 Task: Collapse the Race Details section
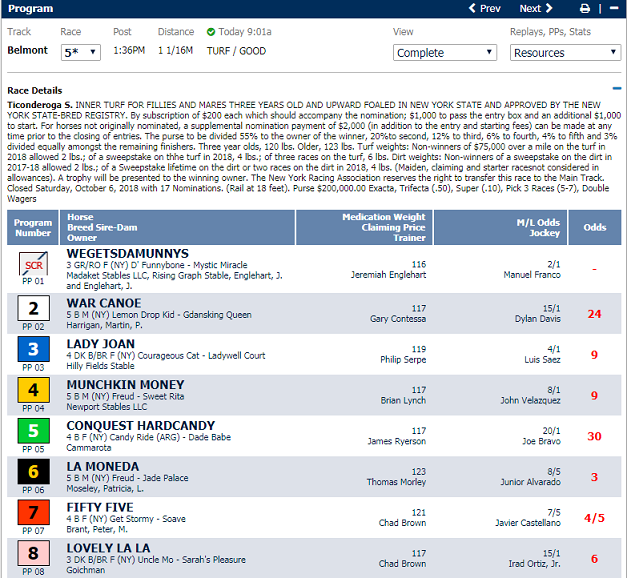click(x=616, y=89)
